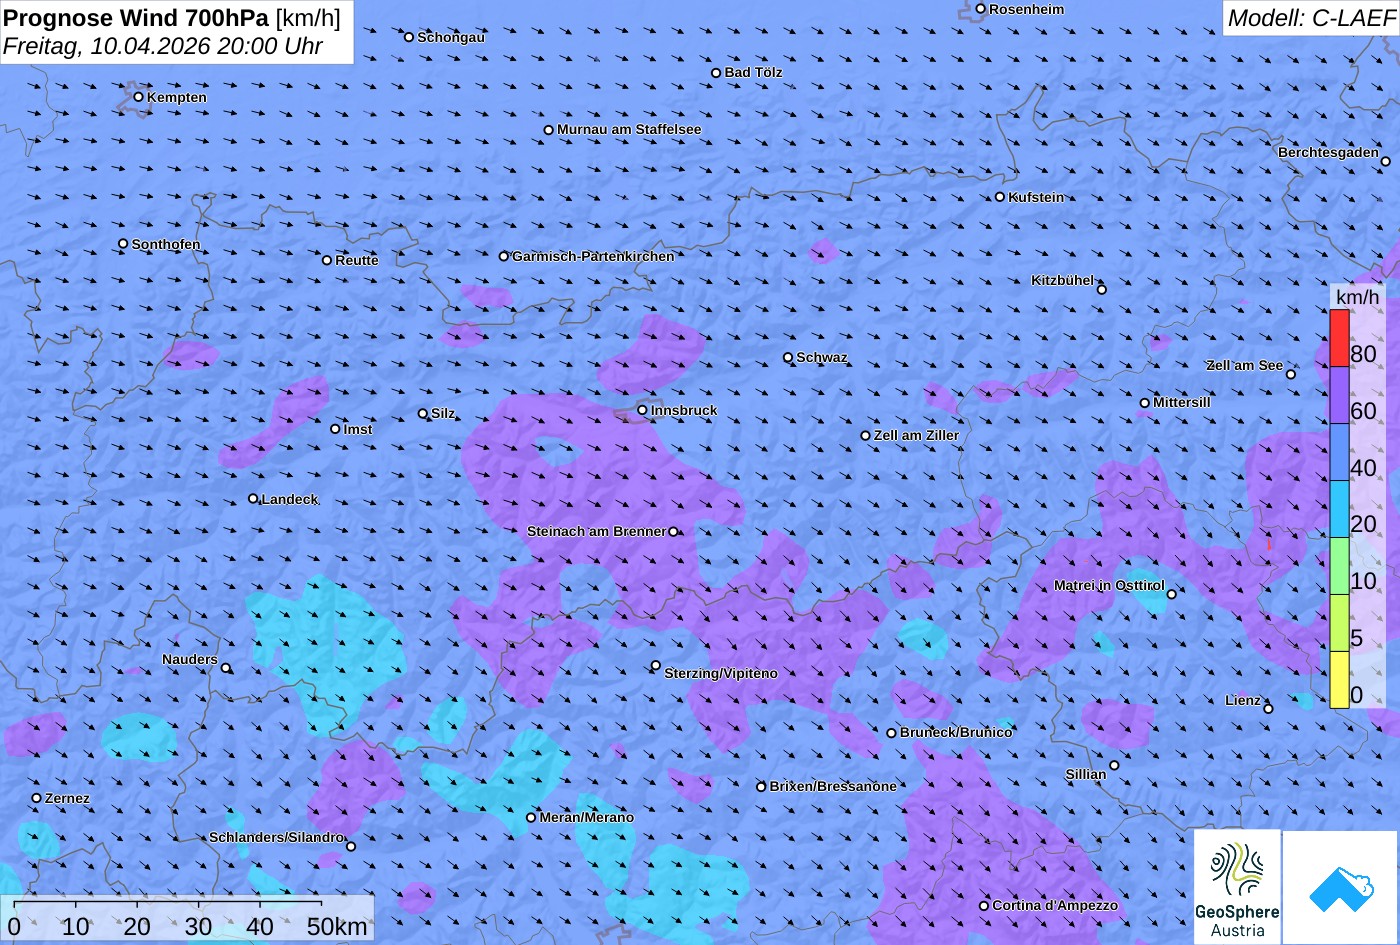Click the Nauders city marker dot
This screenshot has height=945, width=1400.
click(226, 668)
